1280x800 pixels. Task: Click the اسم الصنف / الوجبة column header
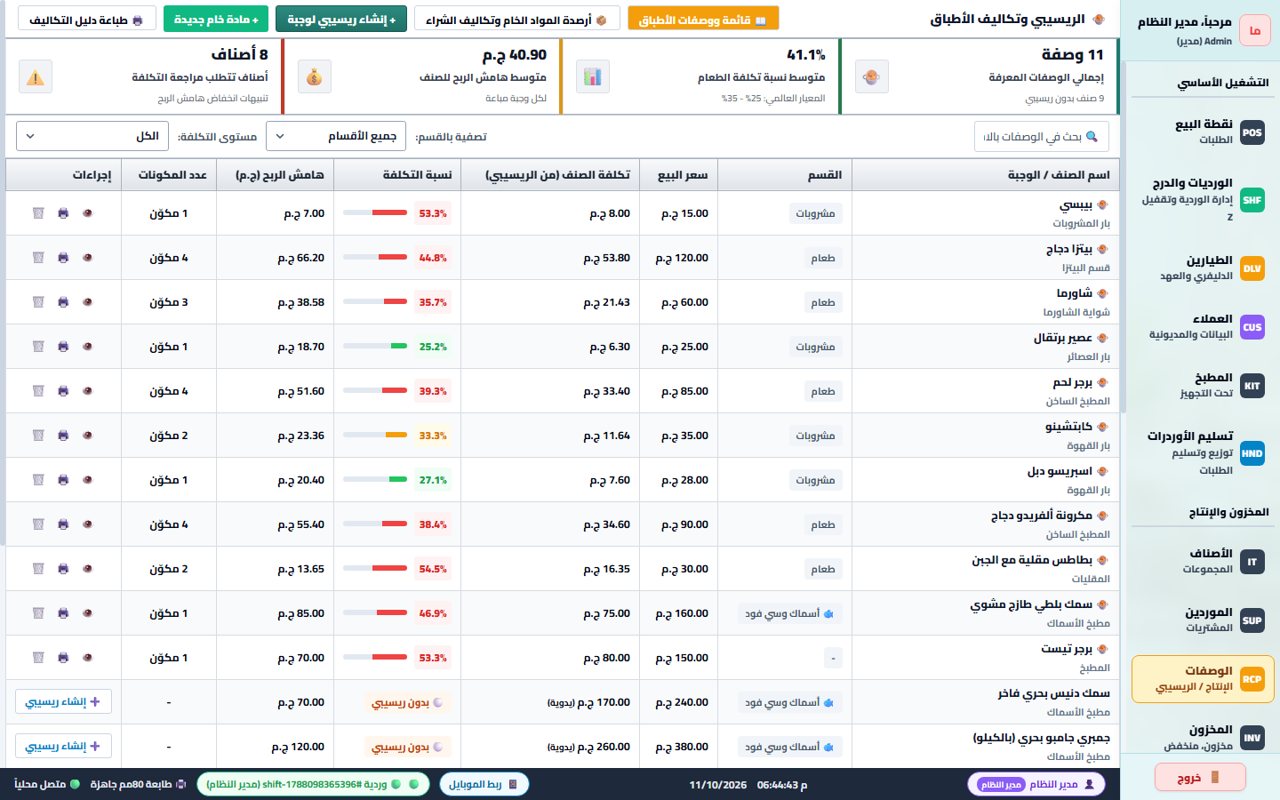(984, 175)
